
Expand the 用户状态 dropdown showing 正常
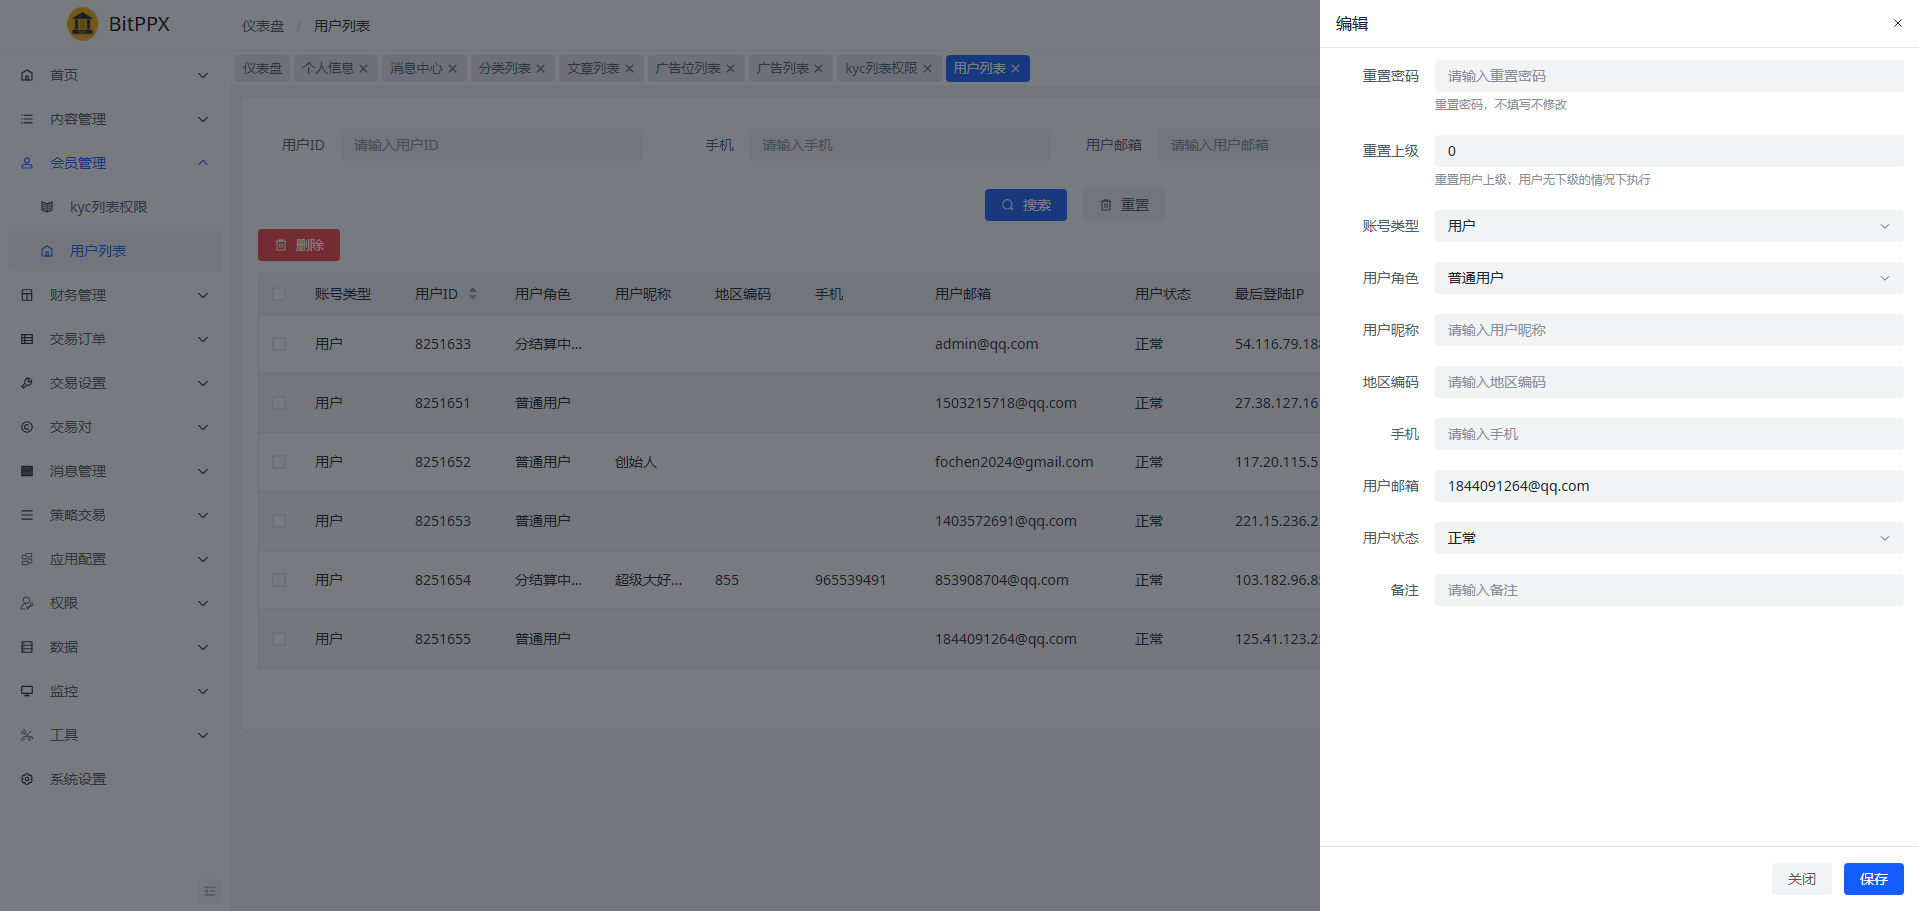(1668, 538)
